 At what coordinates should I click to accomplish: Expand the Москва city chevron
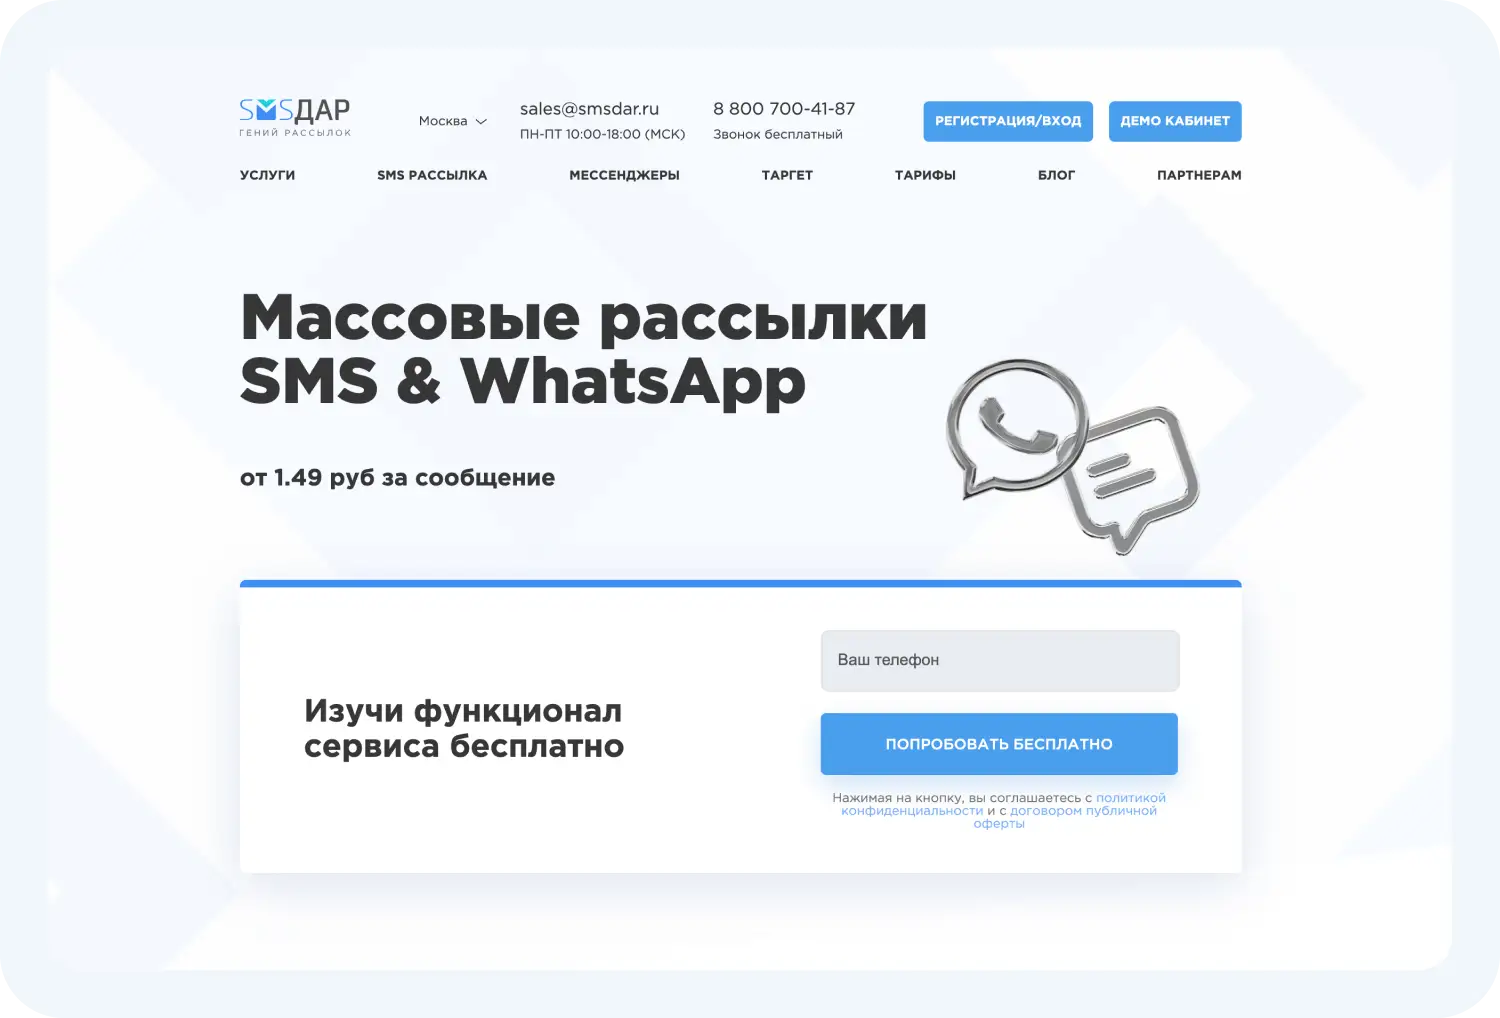coord(481,121)
